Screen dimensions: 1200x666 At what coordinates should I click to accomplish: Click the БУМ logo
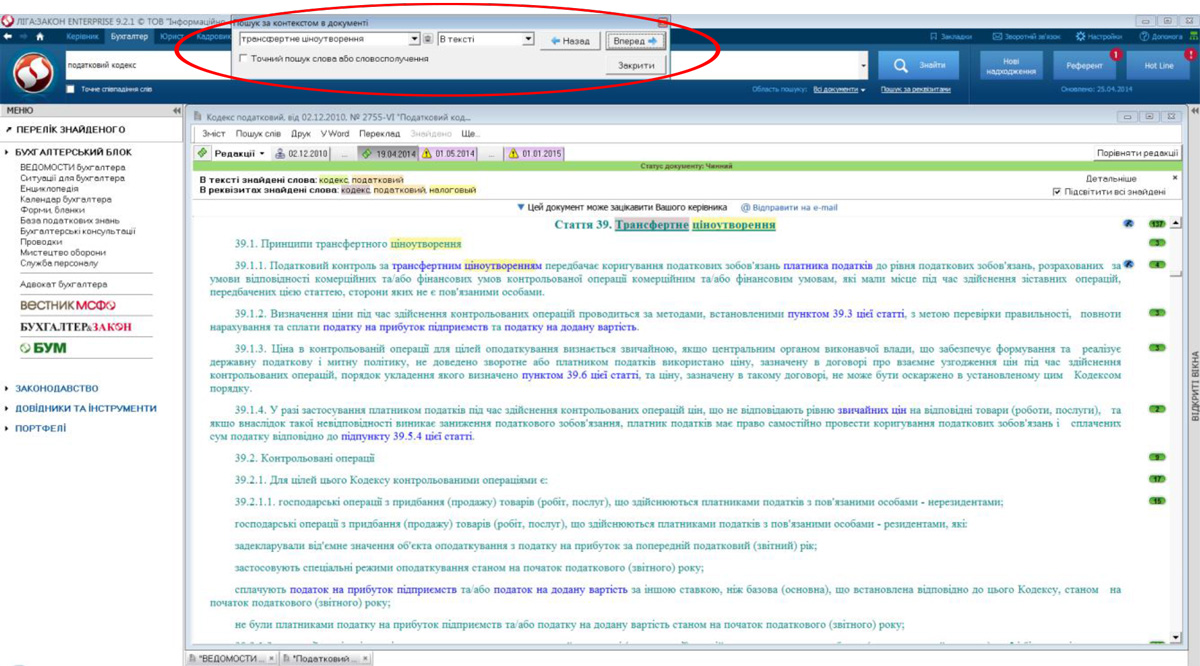click(x=43, y=348)
